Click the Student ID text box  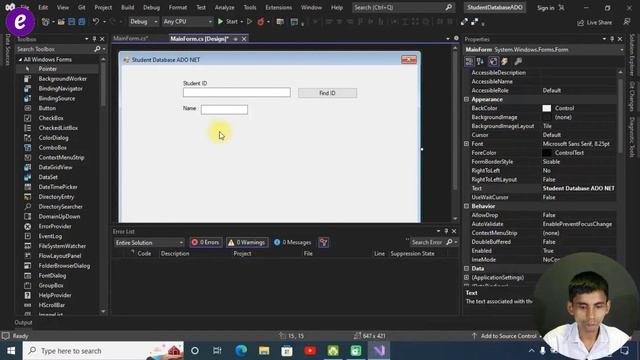[237, 93]
